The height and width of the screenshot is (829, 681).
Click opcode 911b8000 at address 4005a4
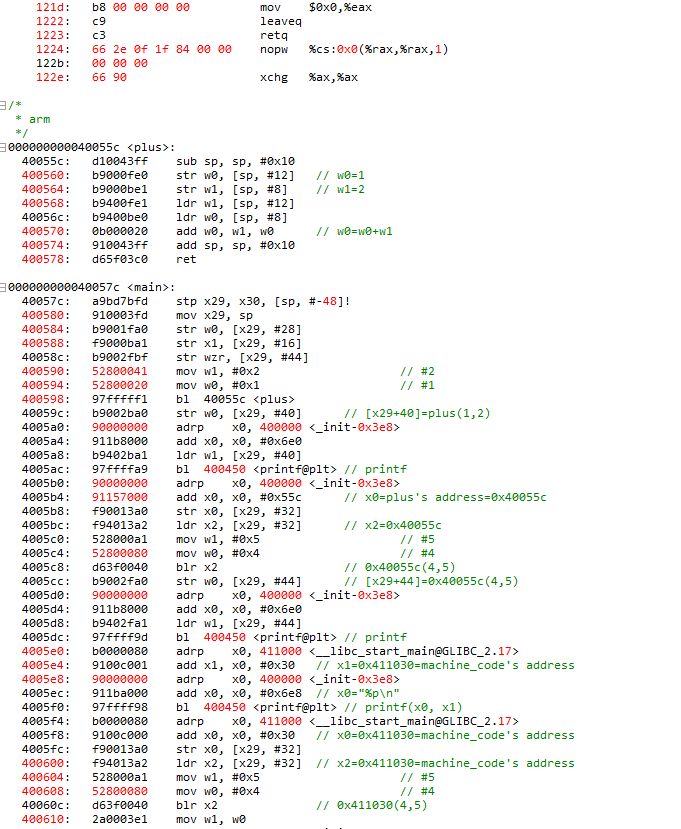(x=119, y=441)
